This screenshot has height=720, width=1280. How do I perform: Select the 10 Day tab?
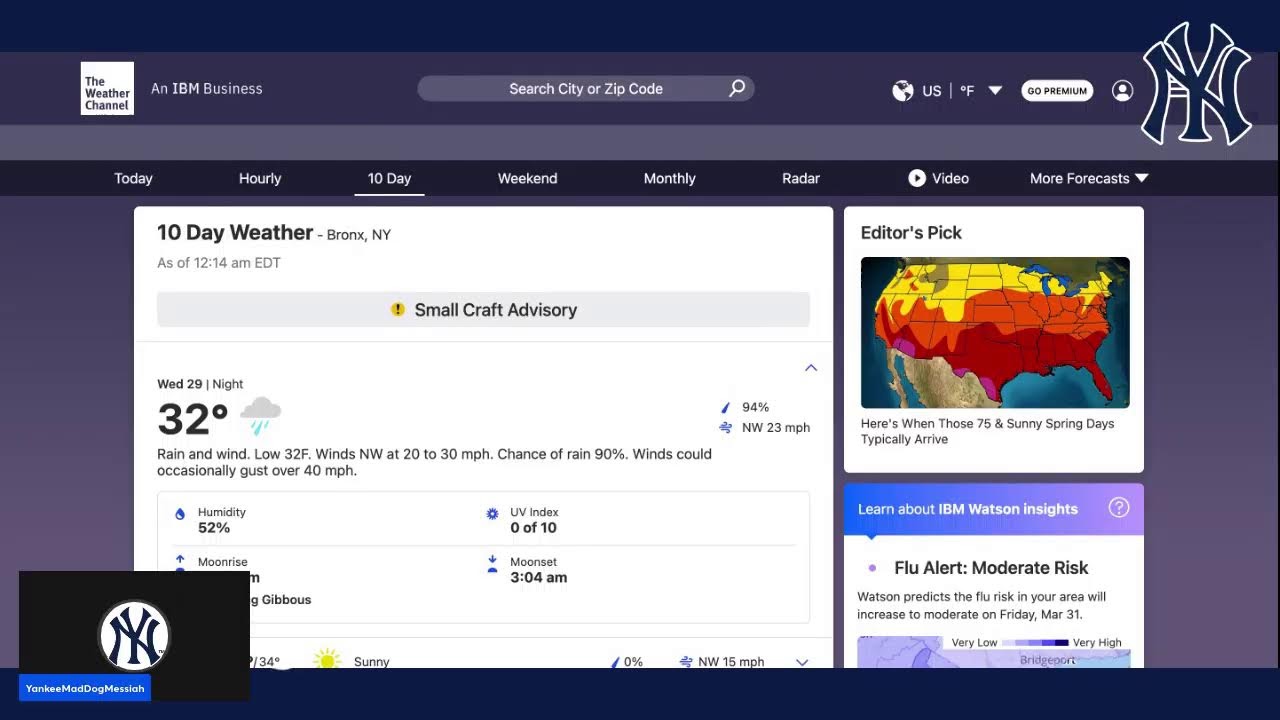coord(389,178)
